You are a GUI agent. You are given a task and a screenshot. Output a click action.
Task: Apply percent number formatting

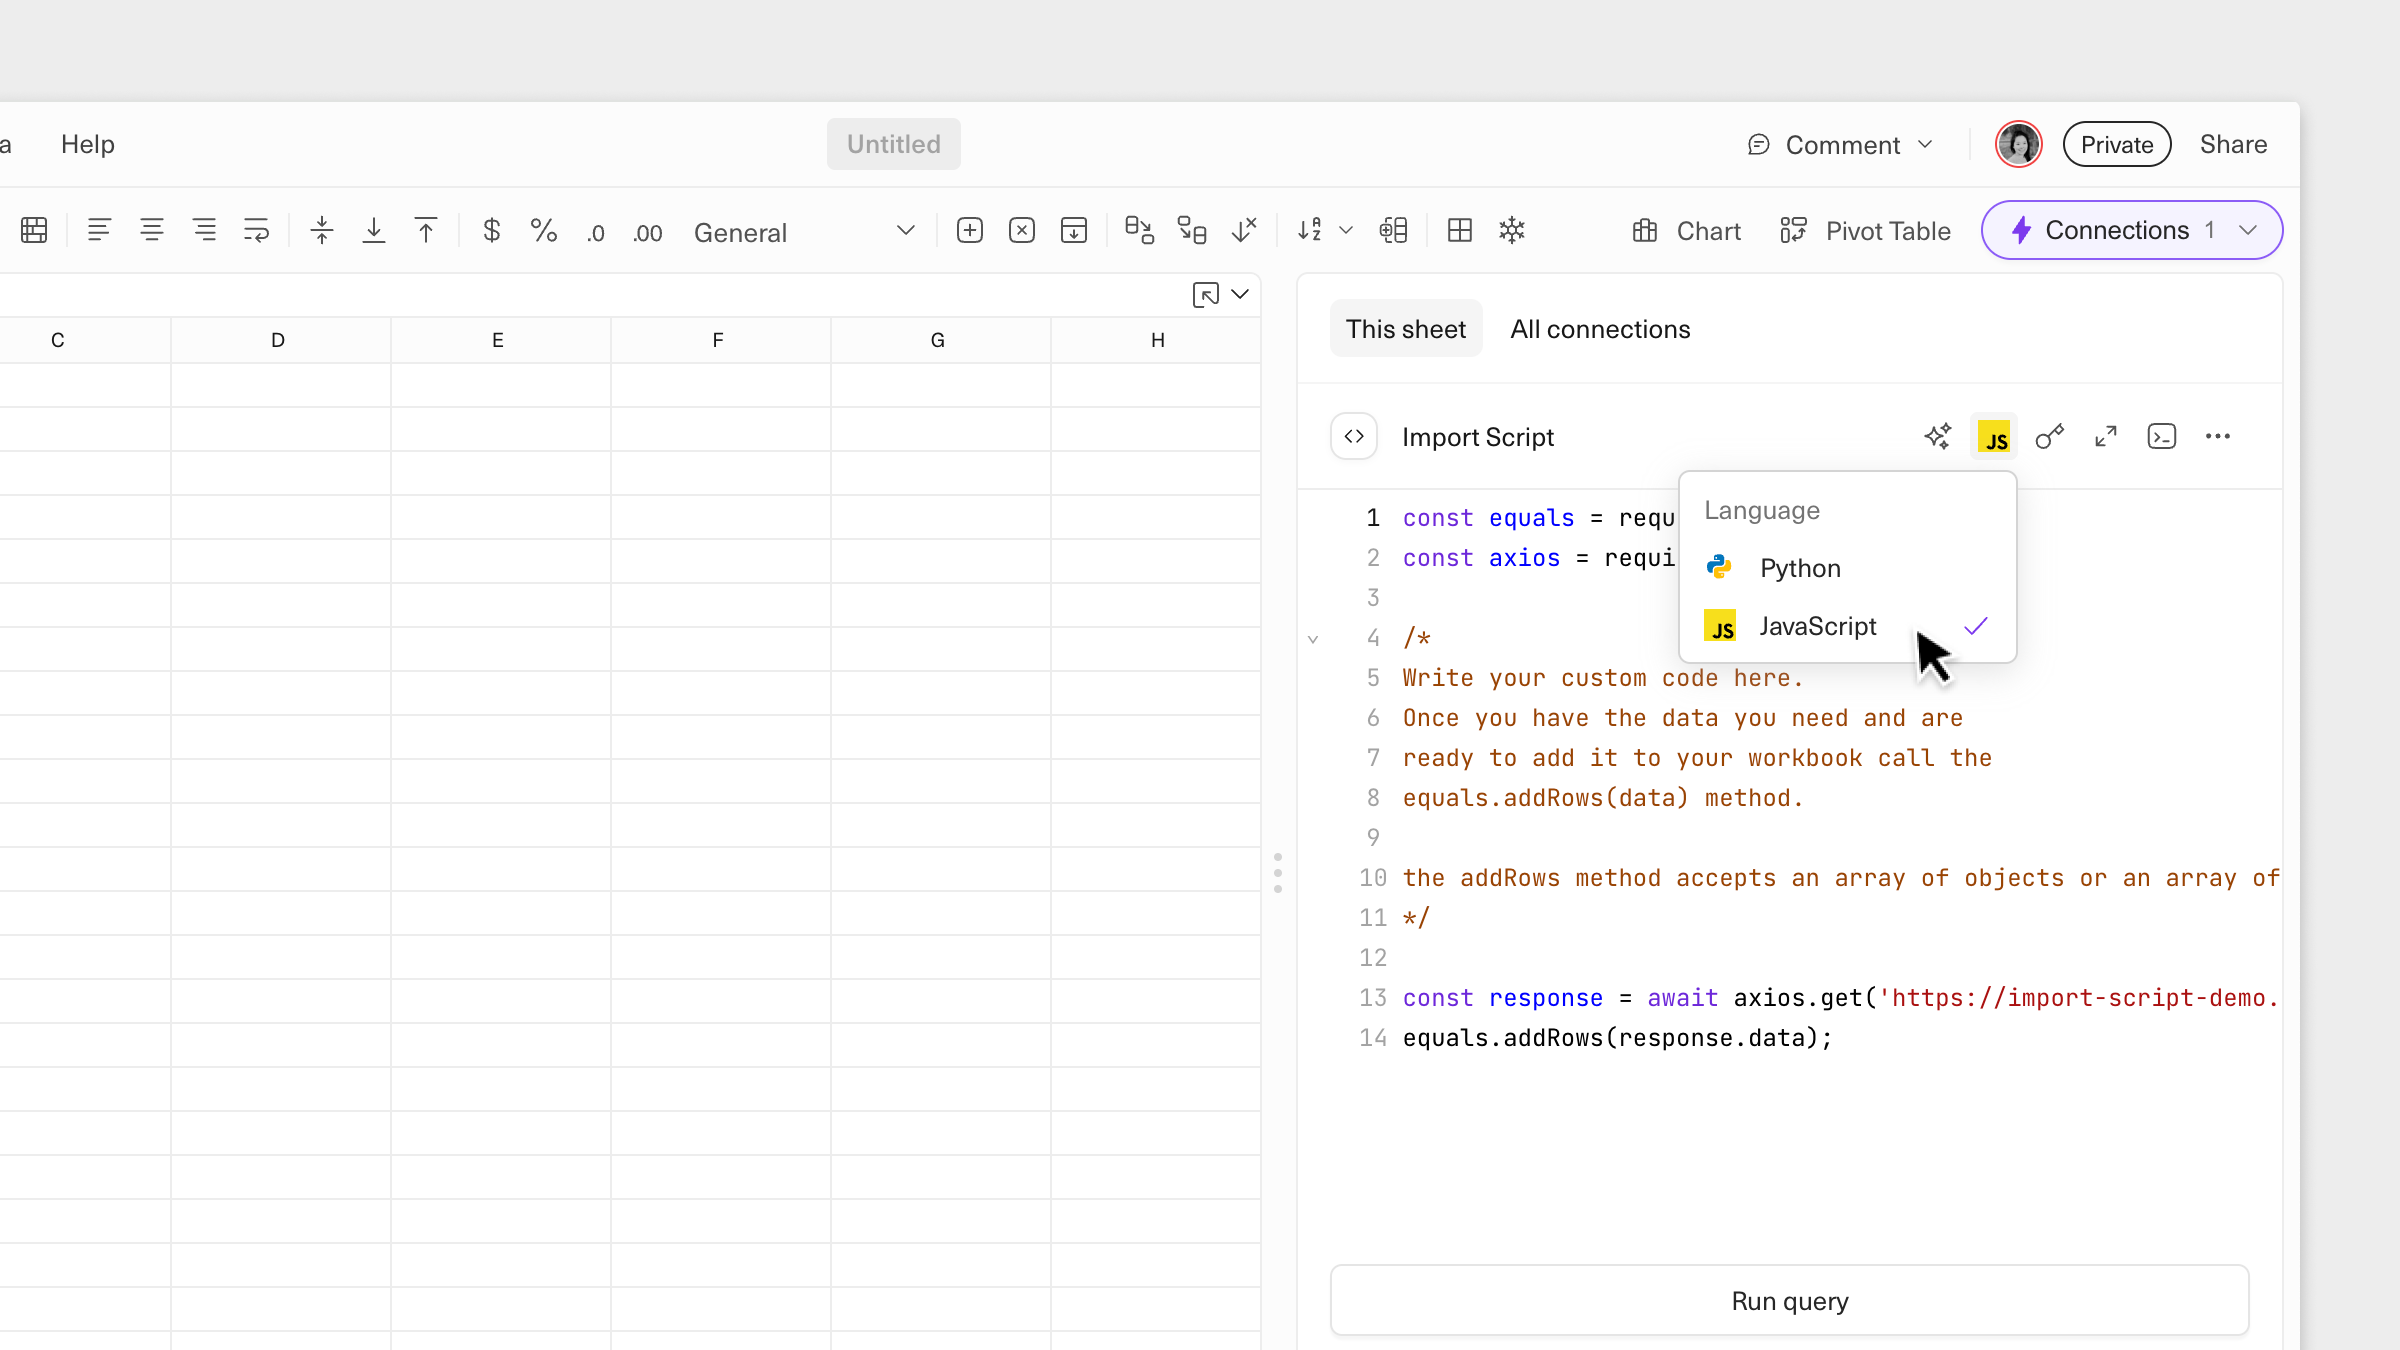pos(544,230)
